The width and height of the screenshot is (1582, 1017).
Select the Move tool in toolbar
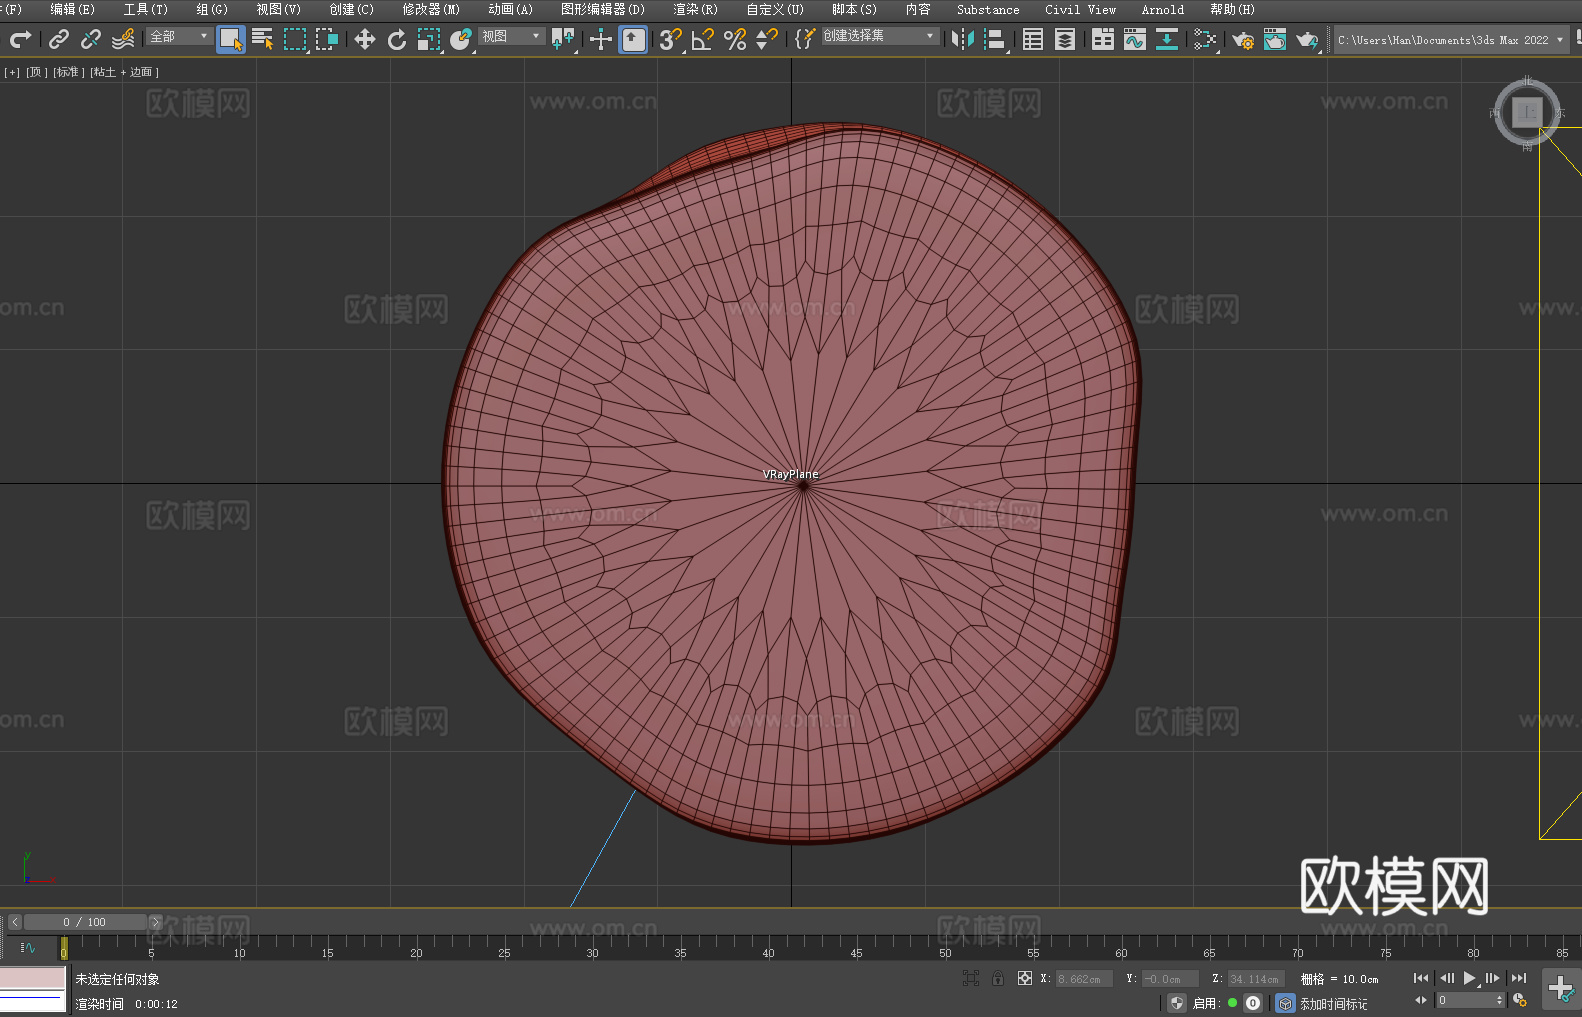[365, 39]
